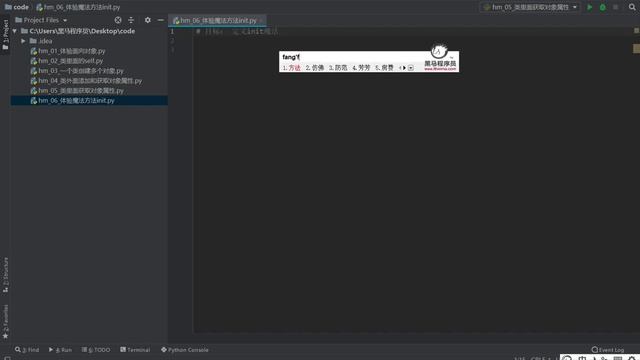Screen dimensions: 640x360
Task: Click the locate/scroll from source icon
Action: point(118,20)
